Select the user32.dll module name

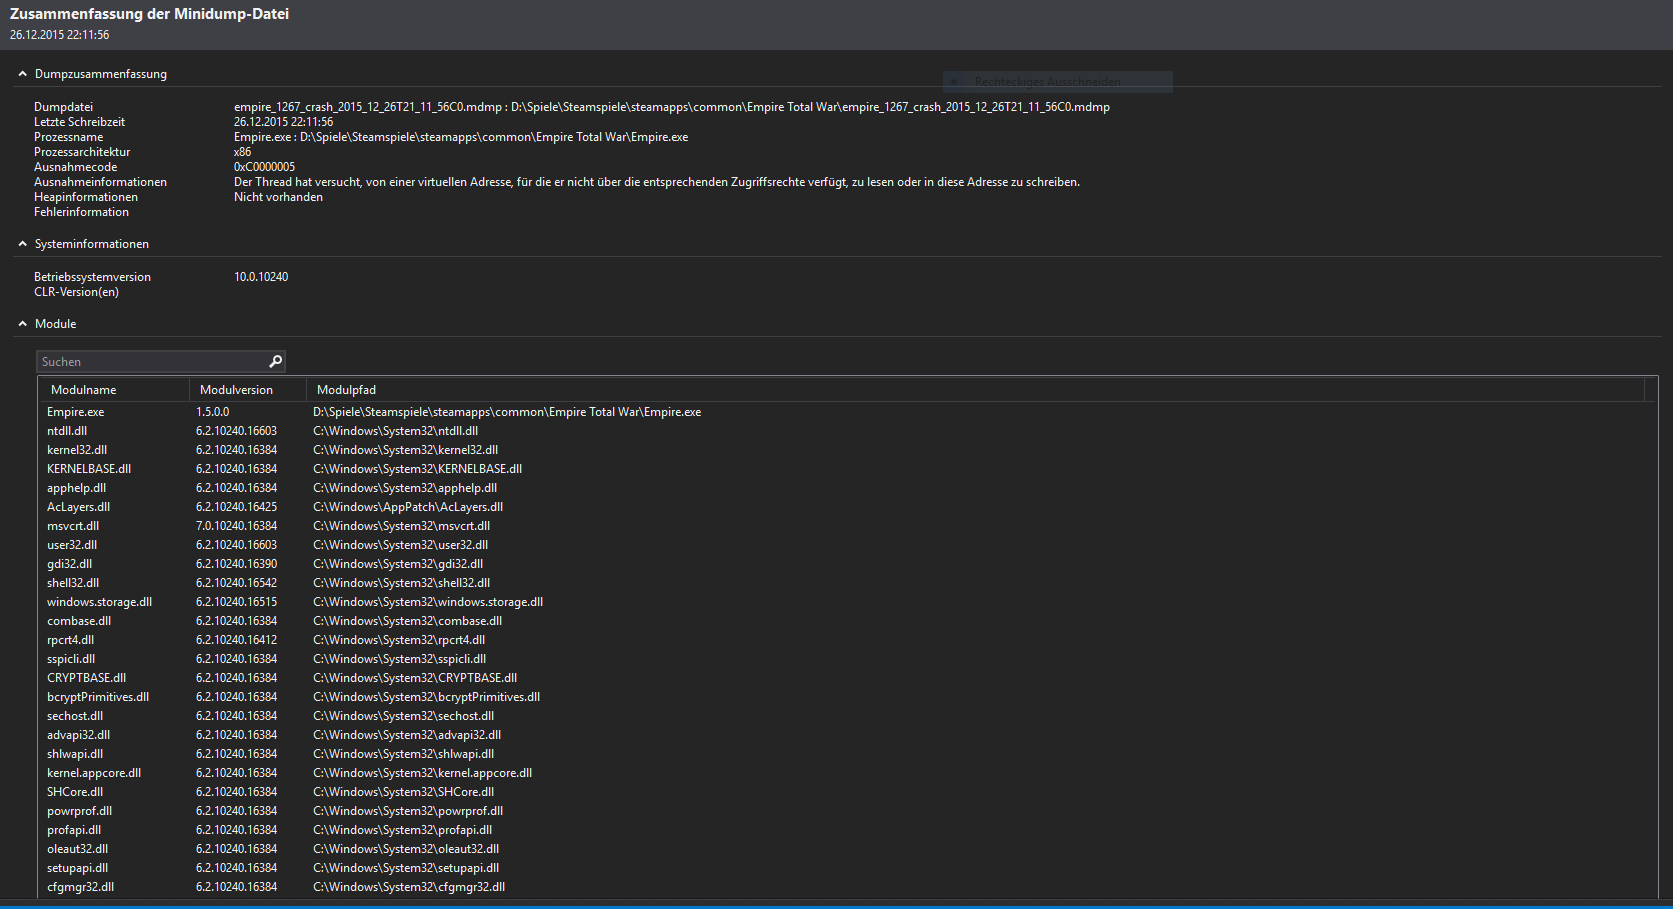click(x=72, y=545)
